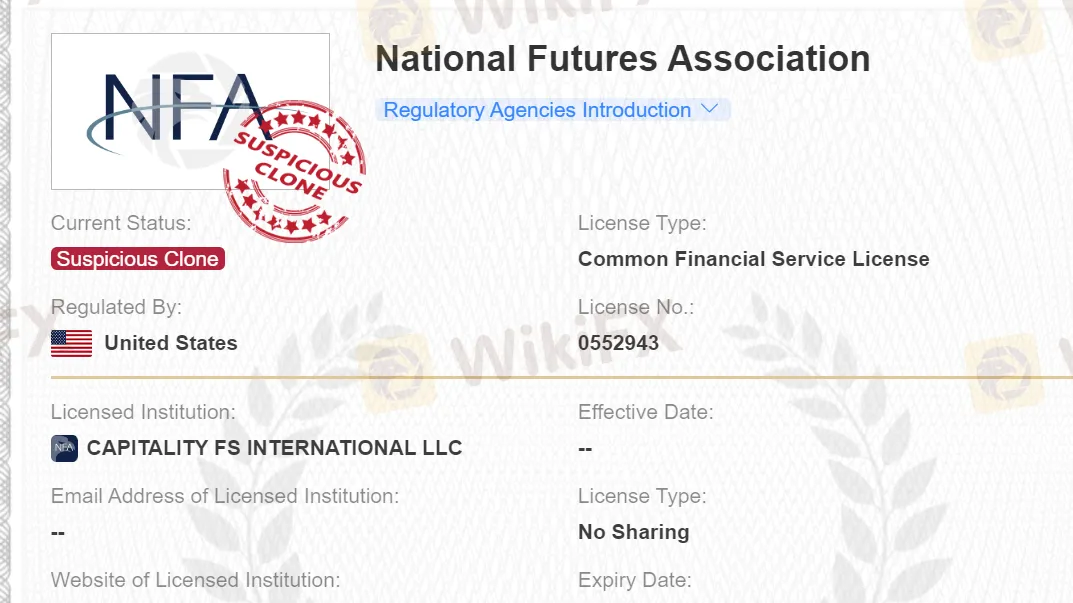Click Common Financial Service License text
Image resolution: width=1073 pixels, height=603 pixels.
(x=753, y=259)
